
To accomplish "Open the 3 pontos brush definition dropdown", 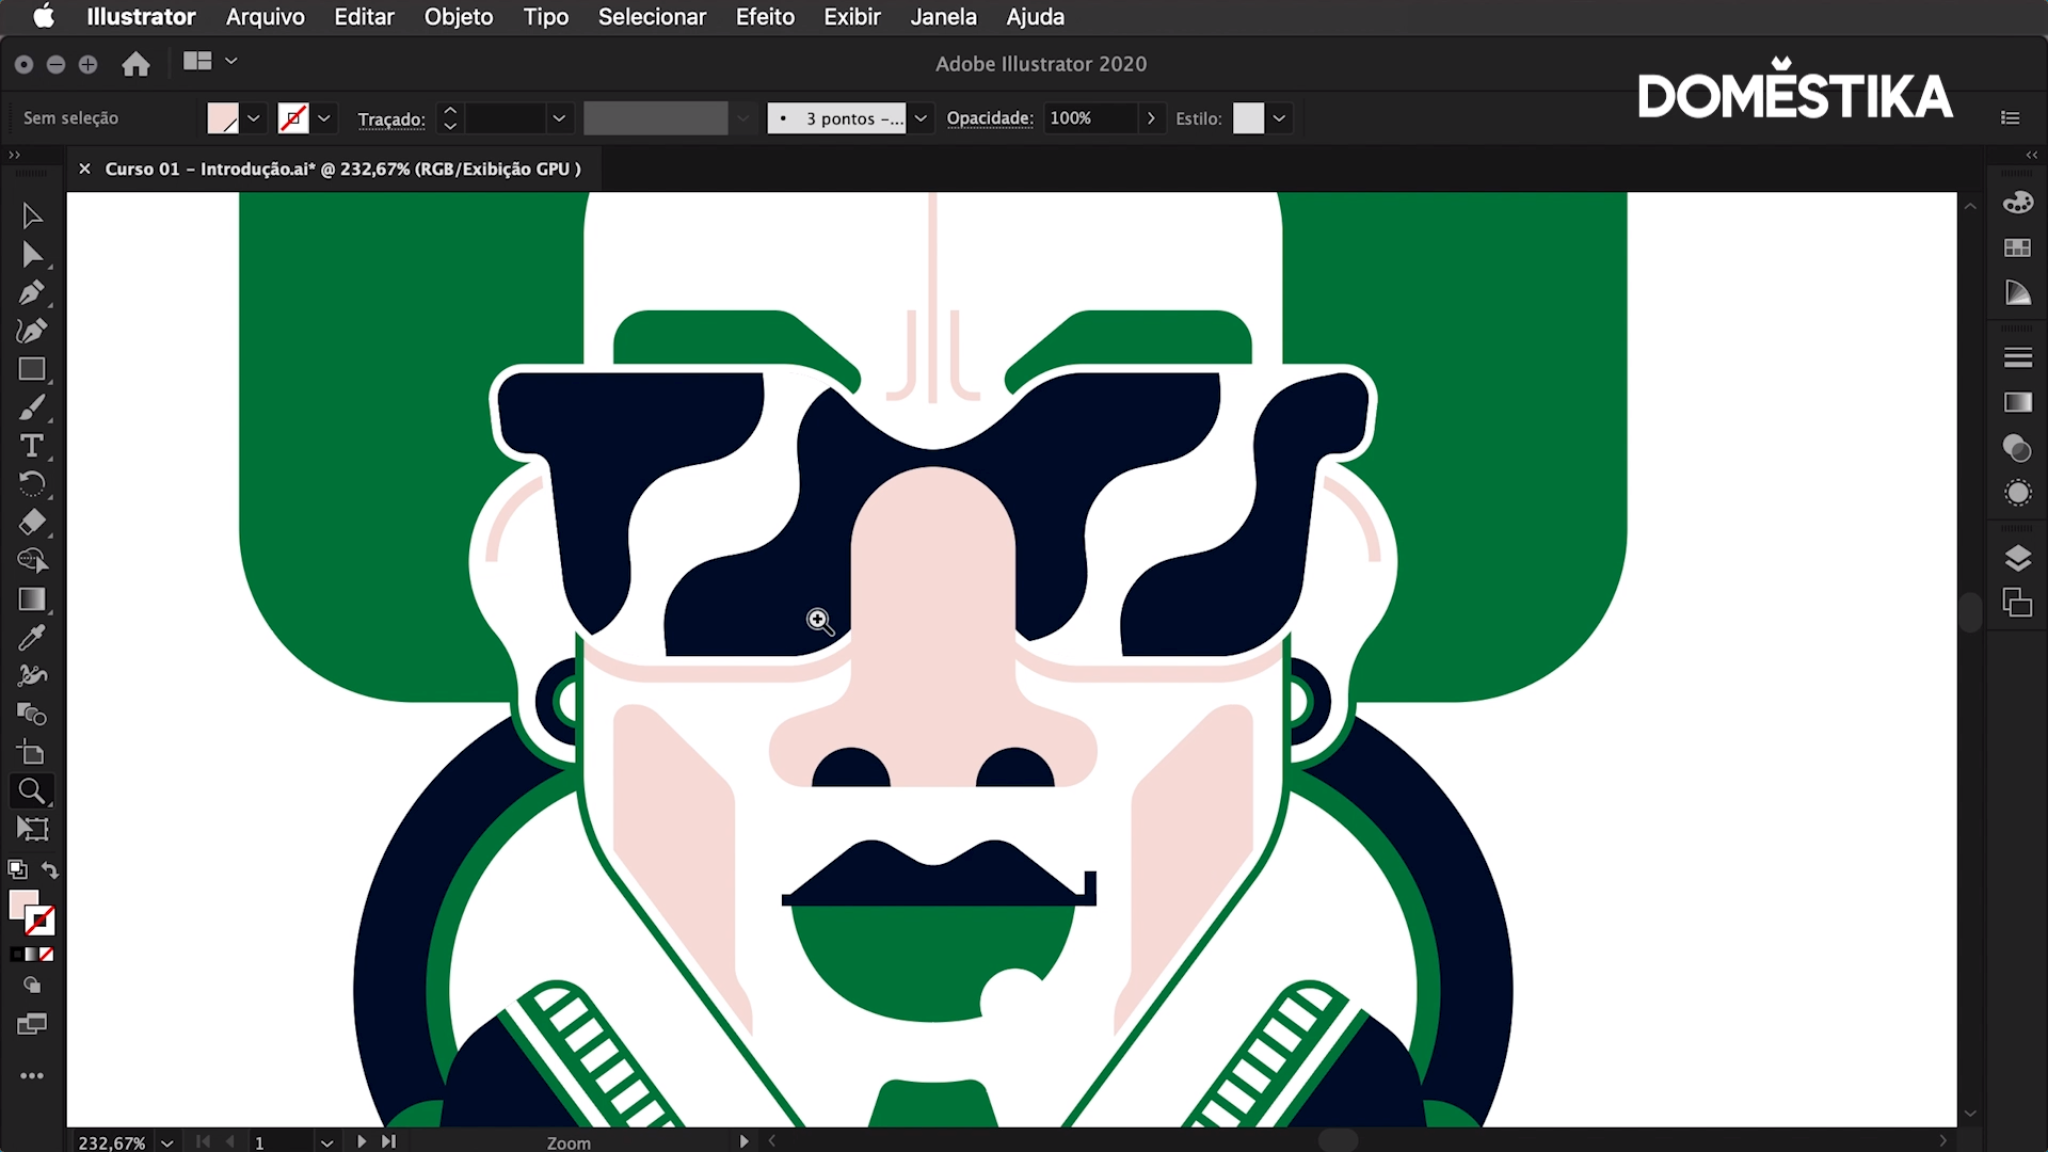I will tap(920, 118).
